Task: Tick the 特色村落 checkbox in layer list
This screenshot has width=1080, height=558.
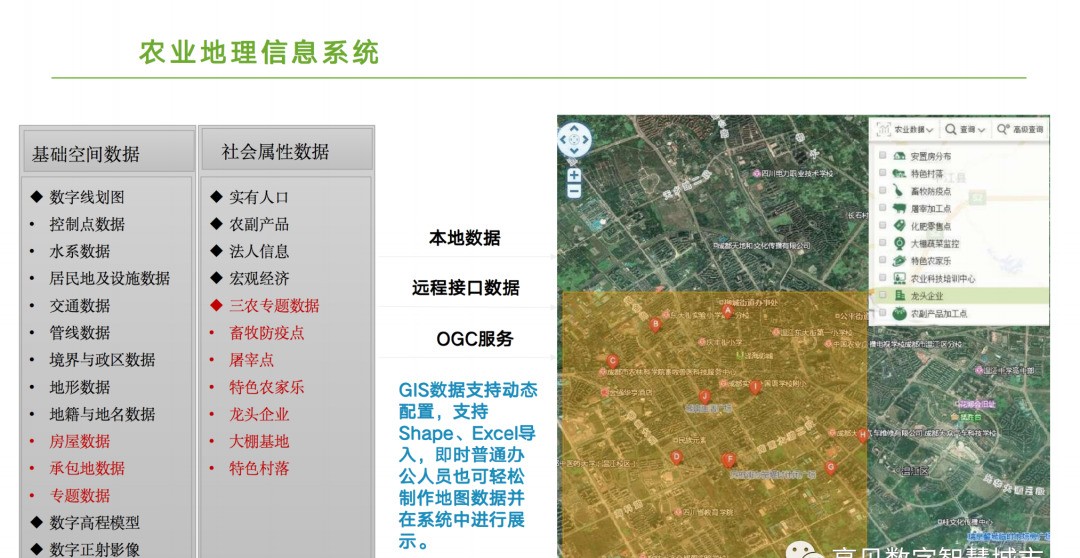Action: (x=882, y=173)
